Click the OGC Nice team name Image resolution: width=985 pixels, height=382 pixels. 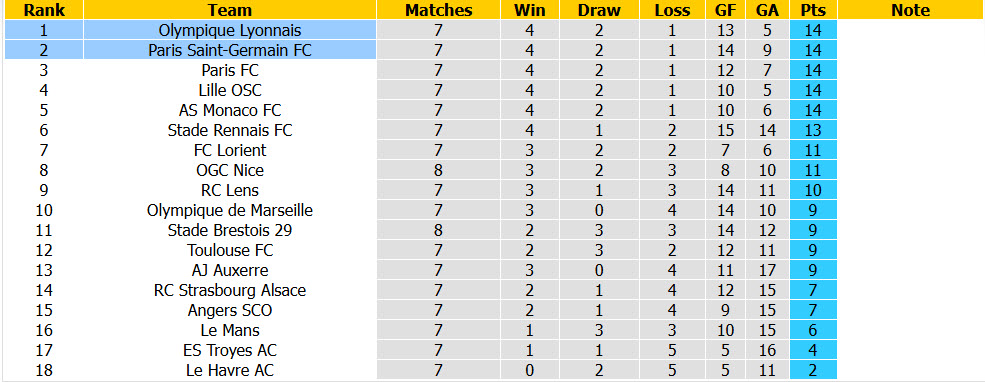230,170
